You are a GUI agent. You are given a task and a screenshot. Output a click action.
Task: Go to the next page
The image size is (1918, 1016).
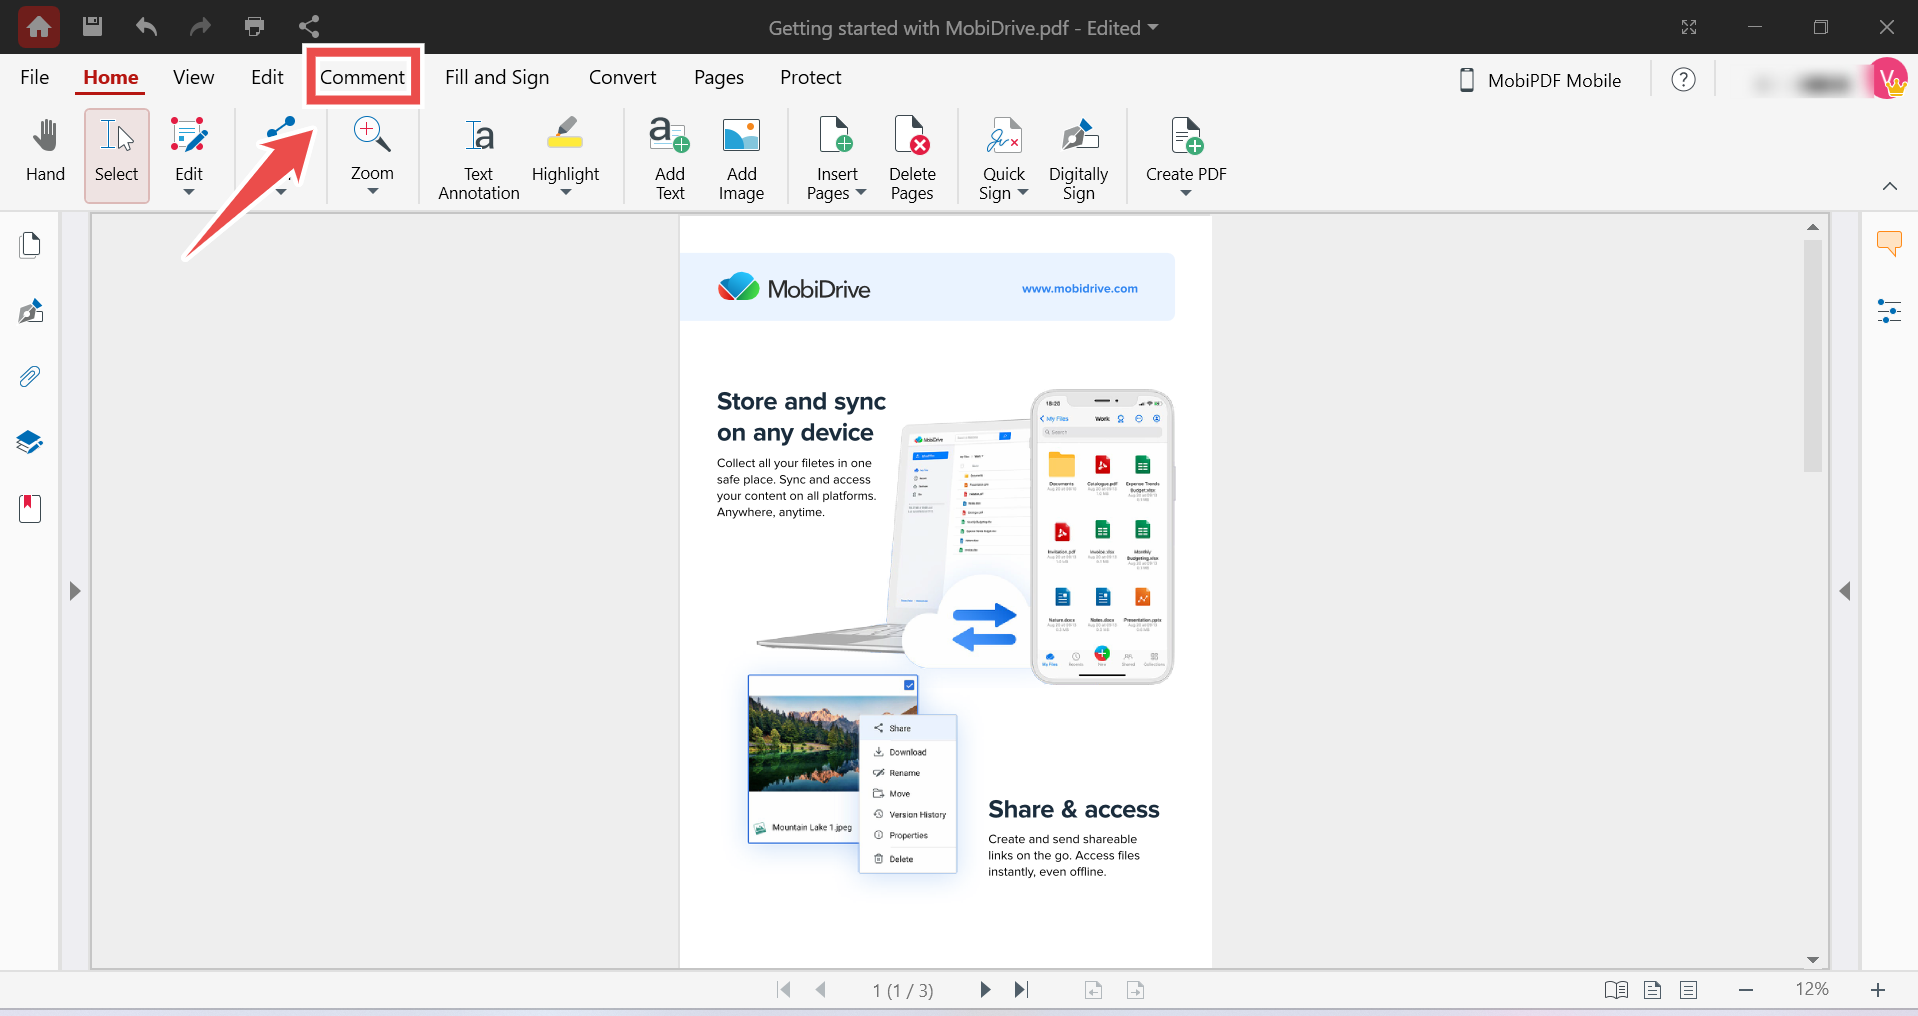point(985,989)
